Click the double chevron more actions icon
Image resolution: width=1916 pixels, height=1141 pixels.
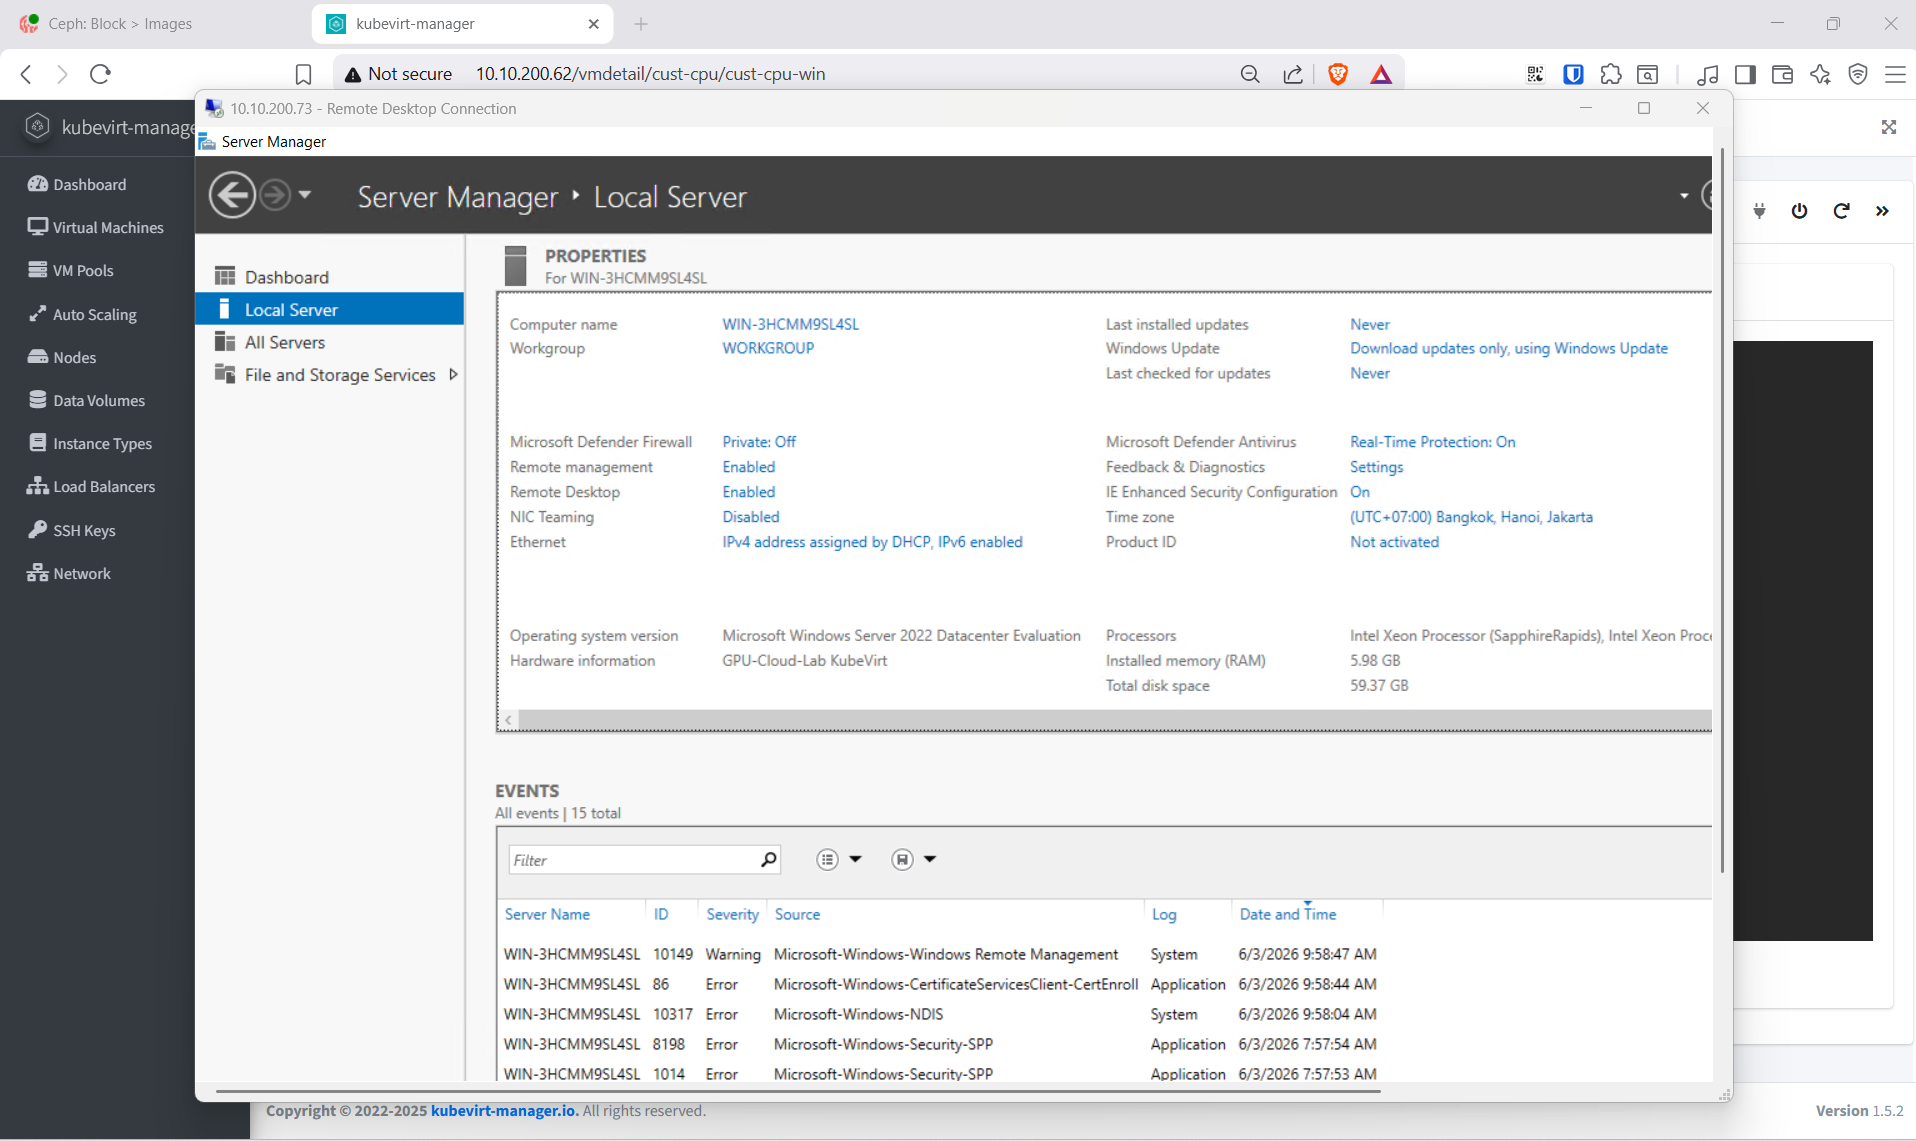(1882, 210)
